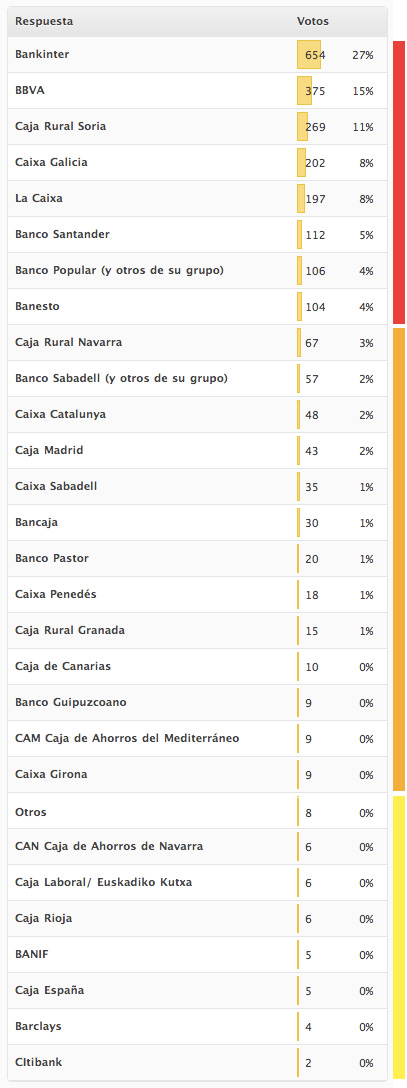Click the Votos column header

point(313,22)
